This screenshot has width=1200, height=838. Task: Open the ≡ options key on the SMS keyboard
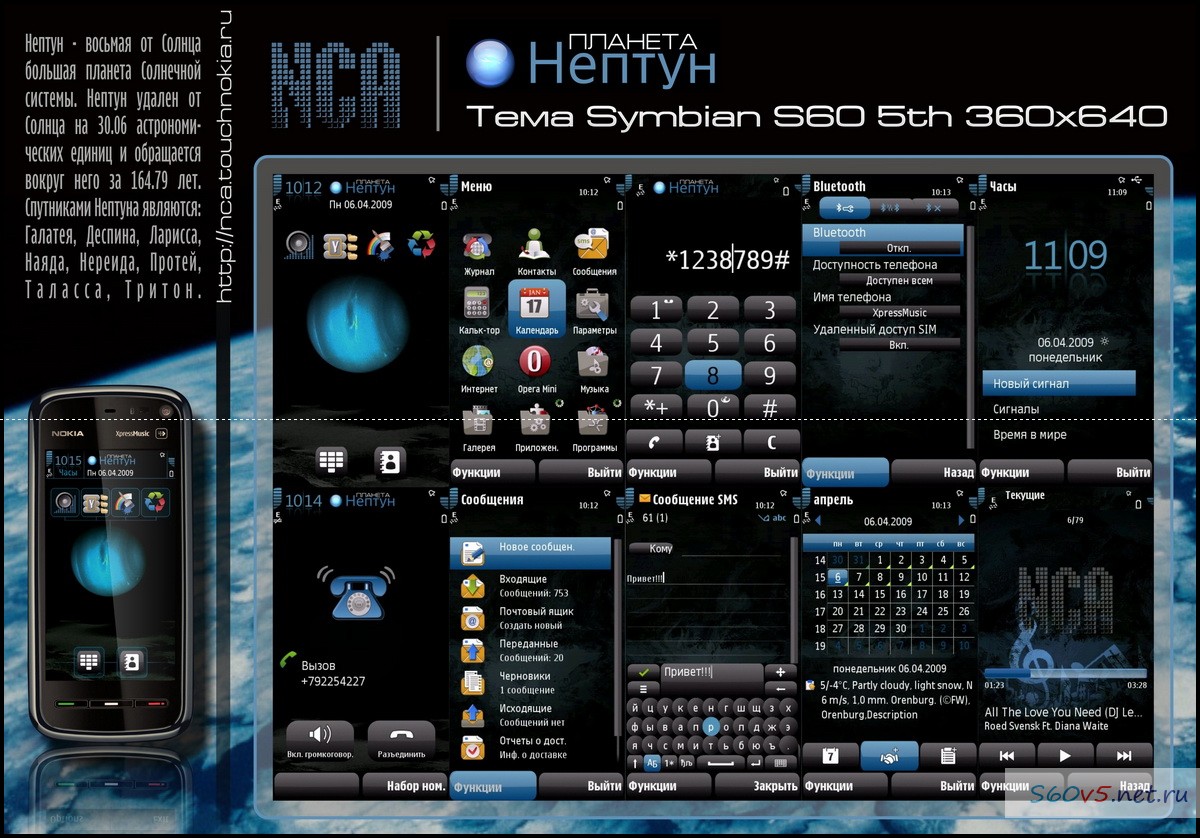[642, 689]
